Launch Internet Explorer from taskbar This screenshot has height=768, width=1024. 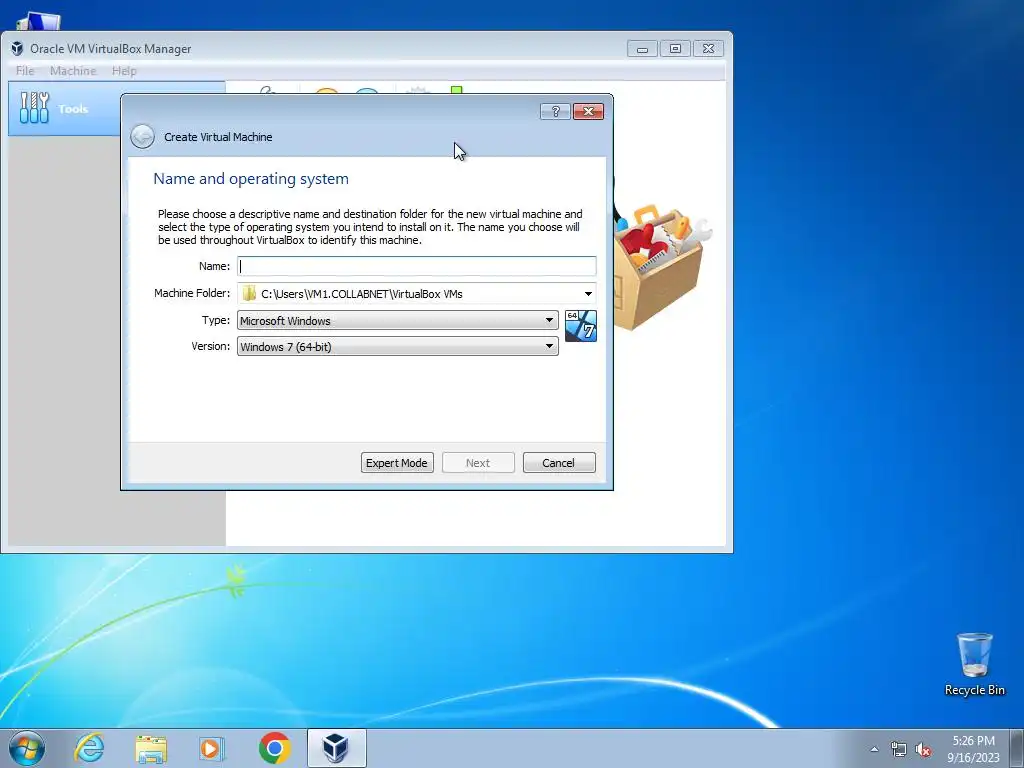pos(89,748)
